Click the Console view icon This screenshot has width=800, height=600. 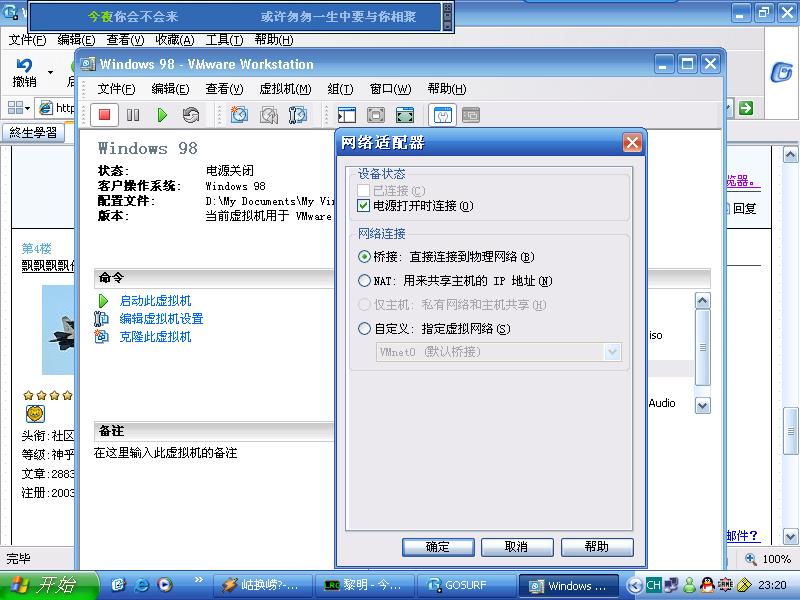click(471, 115)
